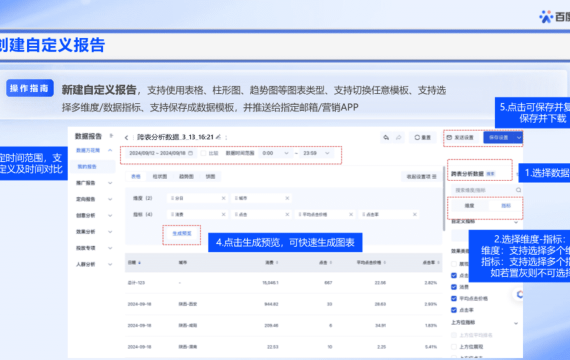The image size is (570, 360).
Task: Toggle the 比较 compare checkbox
Action: (203, 153)
